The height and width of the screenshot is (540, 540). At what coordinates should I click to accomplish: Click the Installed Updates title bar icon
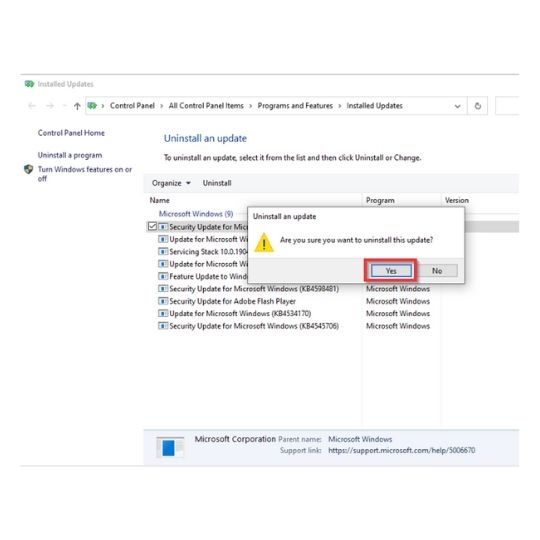pyautogui.click(x=29, y=84)
